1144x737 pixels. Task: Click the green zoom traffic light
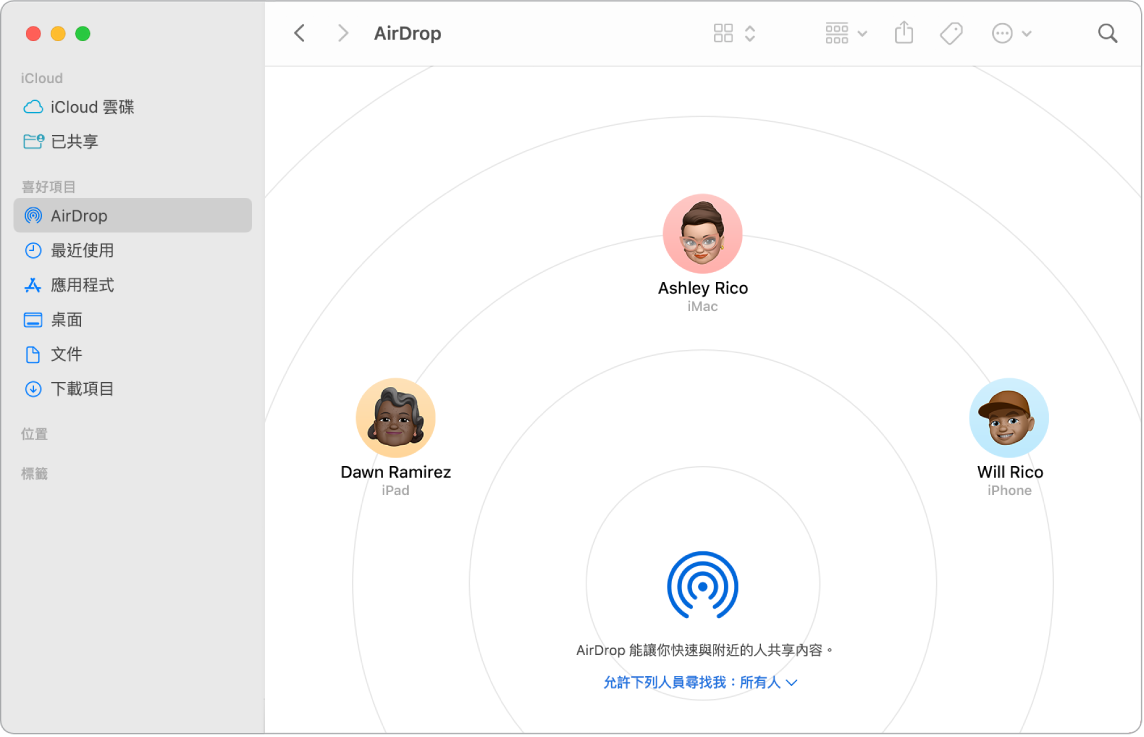pyautogui.click(x=85, y=33)
